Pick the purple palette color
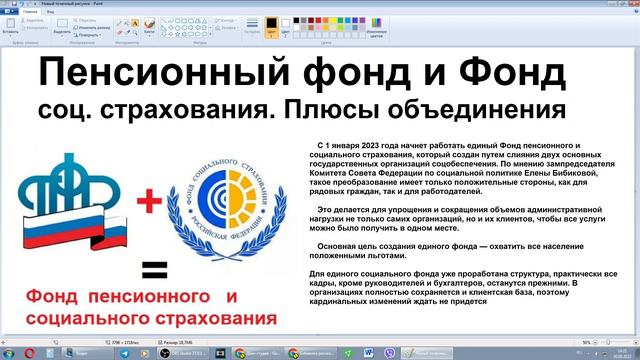This screenshot has height=360, width=640. click(362, 20)
